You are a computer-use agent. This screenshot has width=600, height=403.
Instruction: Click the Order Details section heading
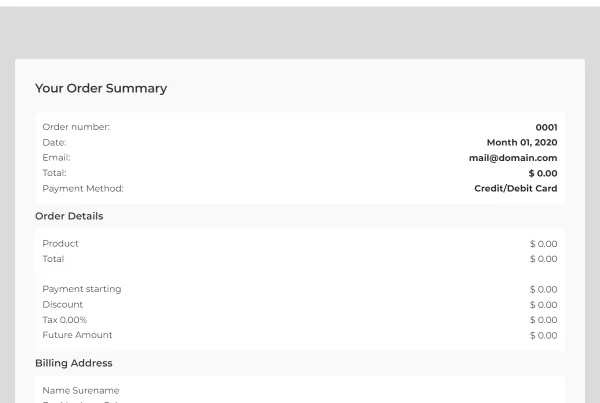[69, 216]
